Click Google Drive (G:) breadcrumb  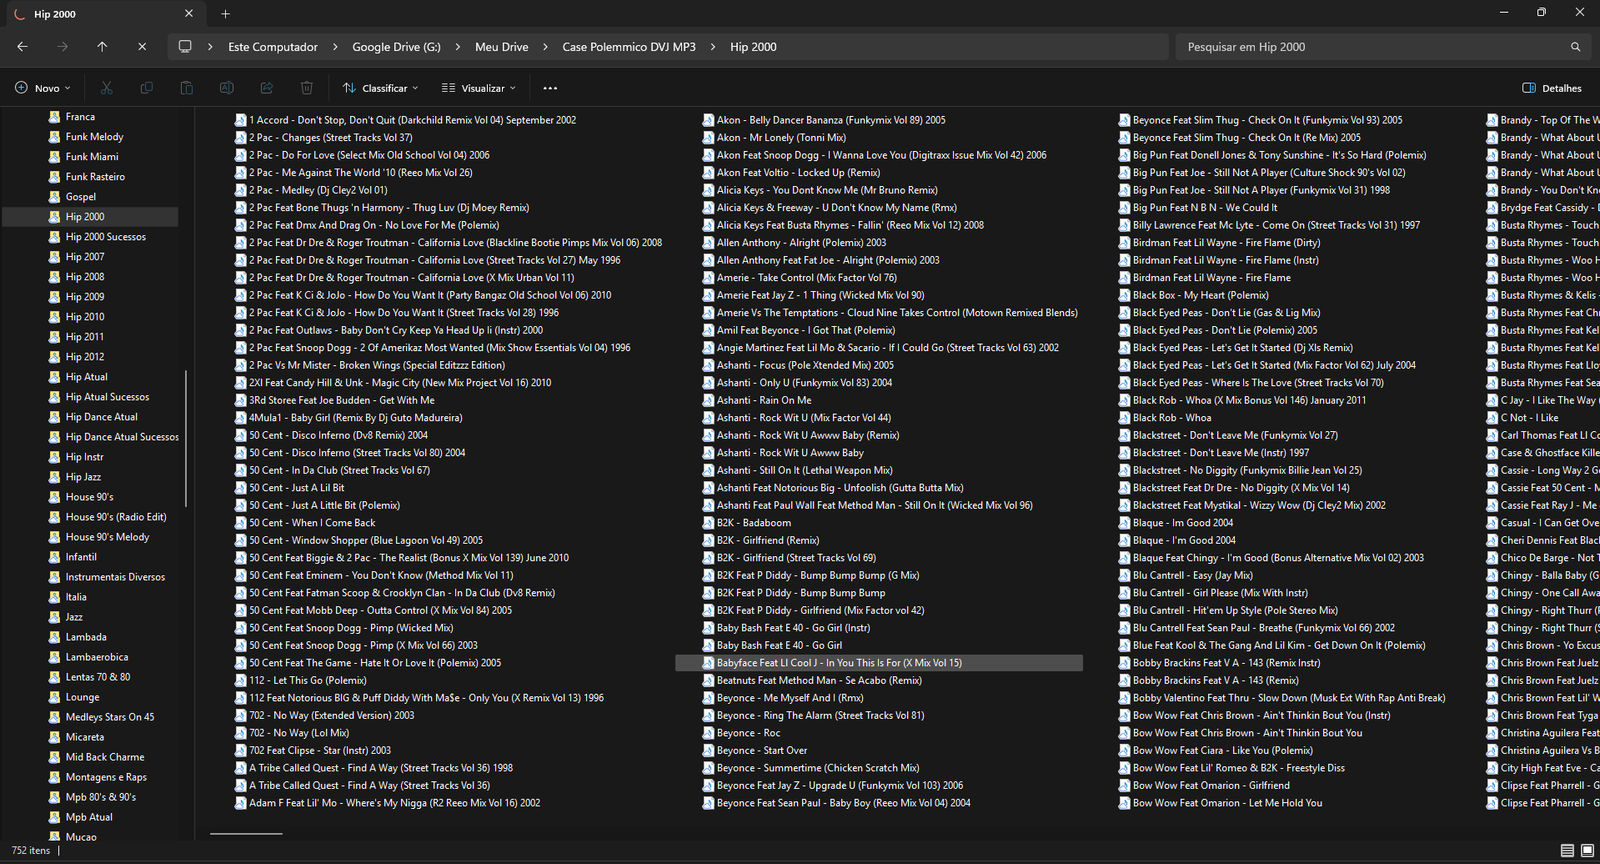pyautogui.click(x=396, y=47)
